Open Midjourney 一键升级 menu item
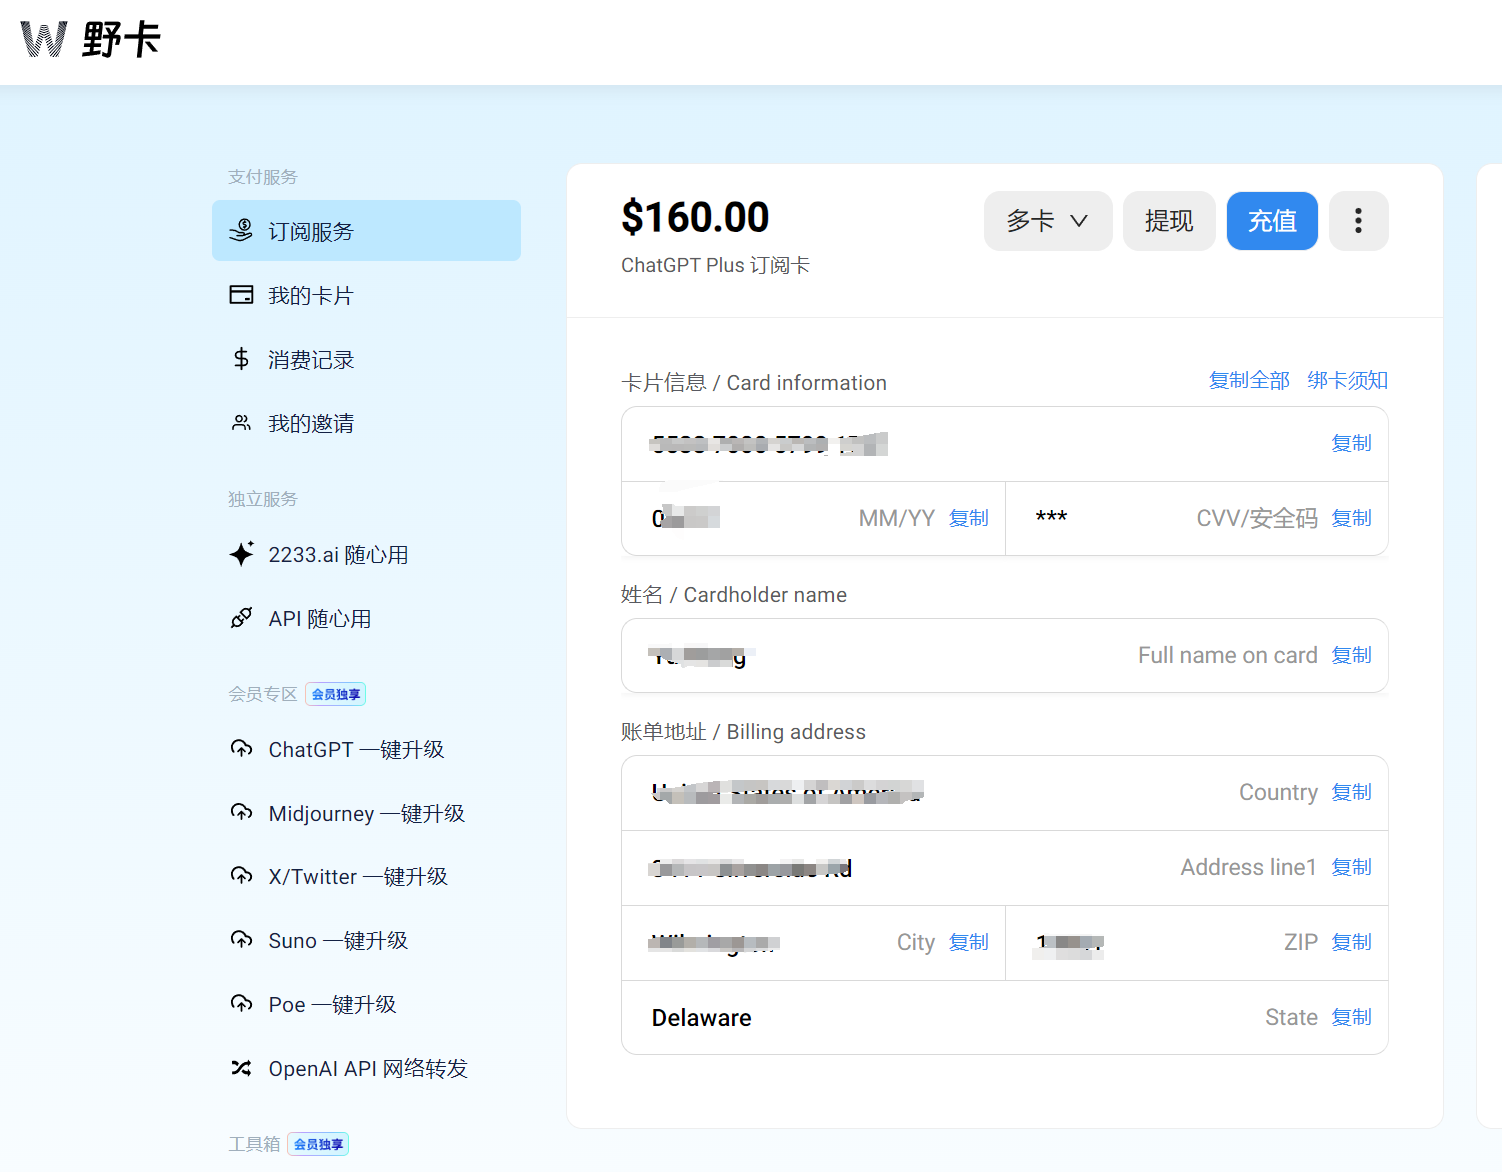1502x1172 pixels. (x=366, y=813)
